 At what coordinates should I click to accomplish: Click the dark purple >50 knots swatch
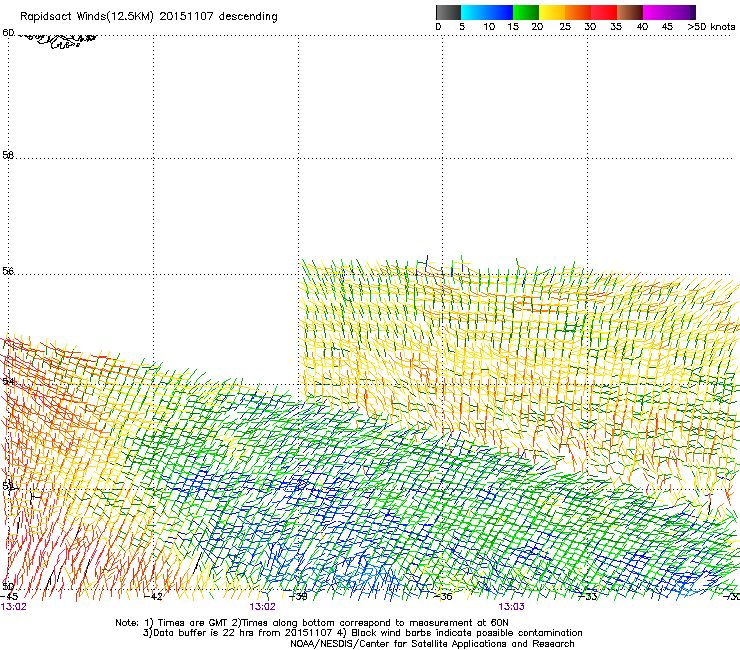[x=691, y=12]
